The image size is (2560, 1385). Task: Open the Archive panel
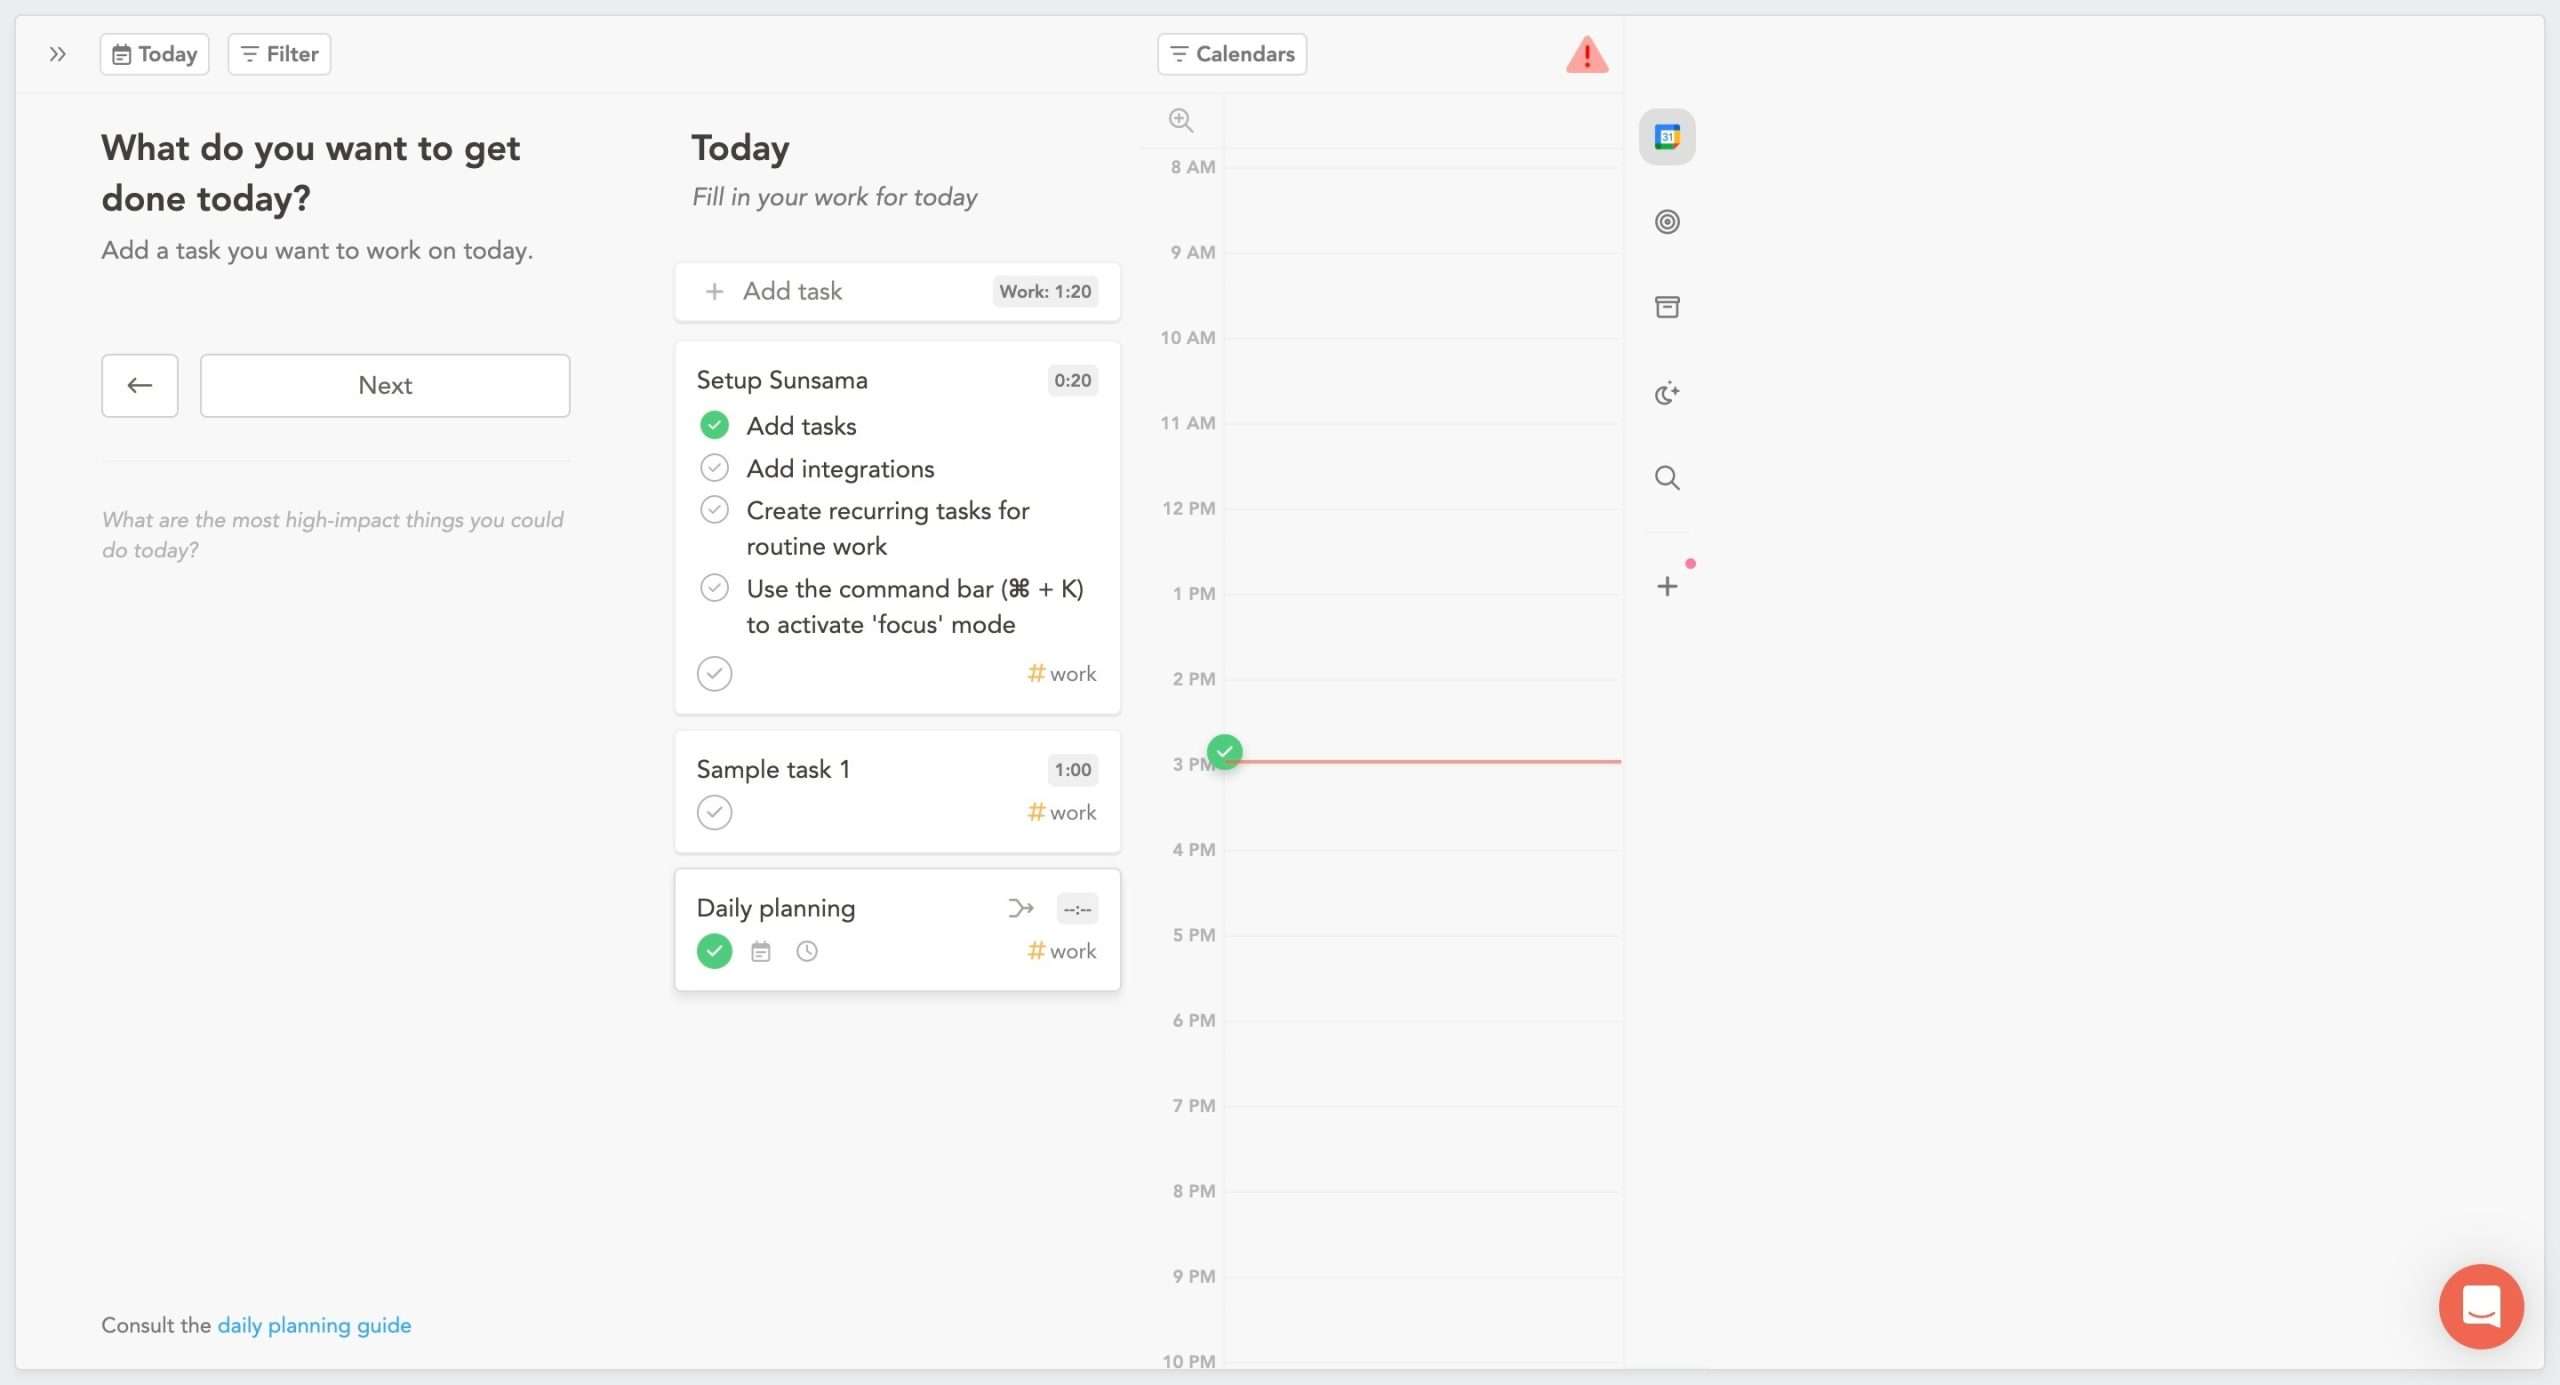(1666, 307)
